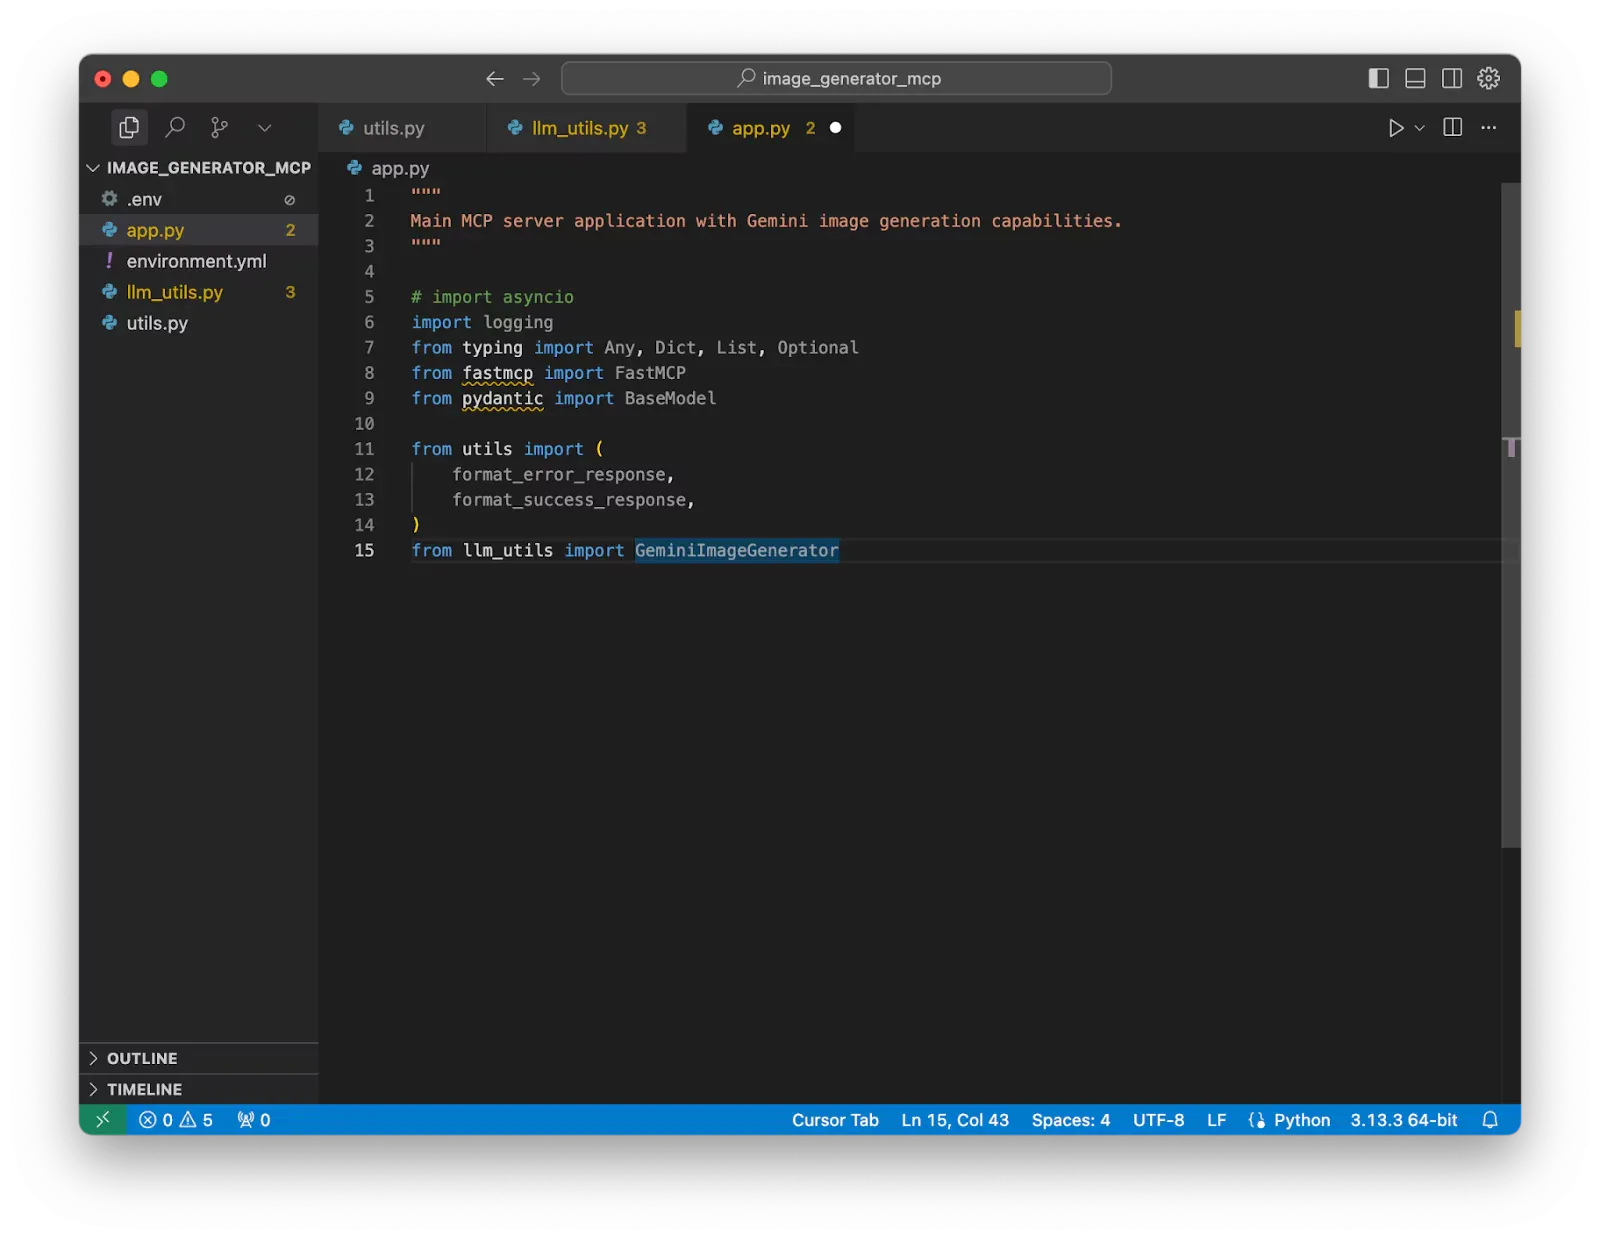Screen dimensions: 1600x1239
Task: Click the Optional type on line 7
Action: click(818, 347)
